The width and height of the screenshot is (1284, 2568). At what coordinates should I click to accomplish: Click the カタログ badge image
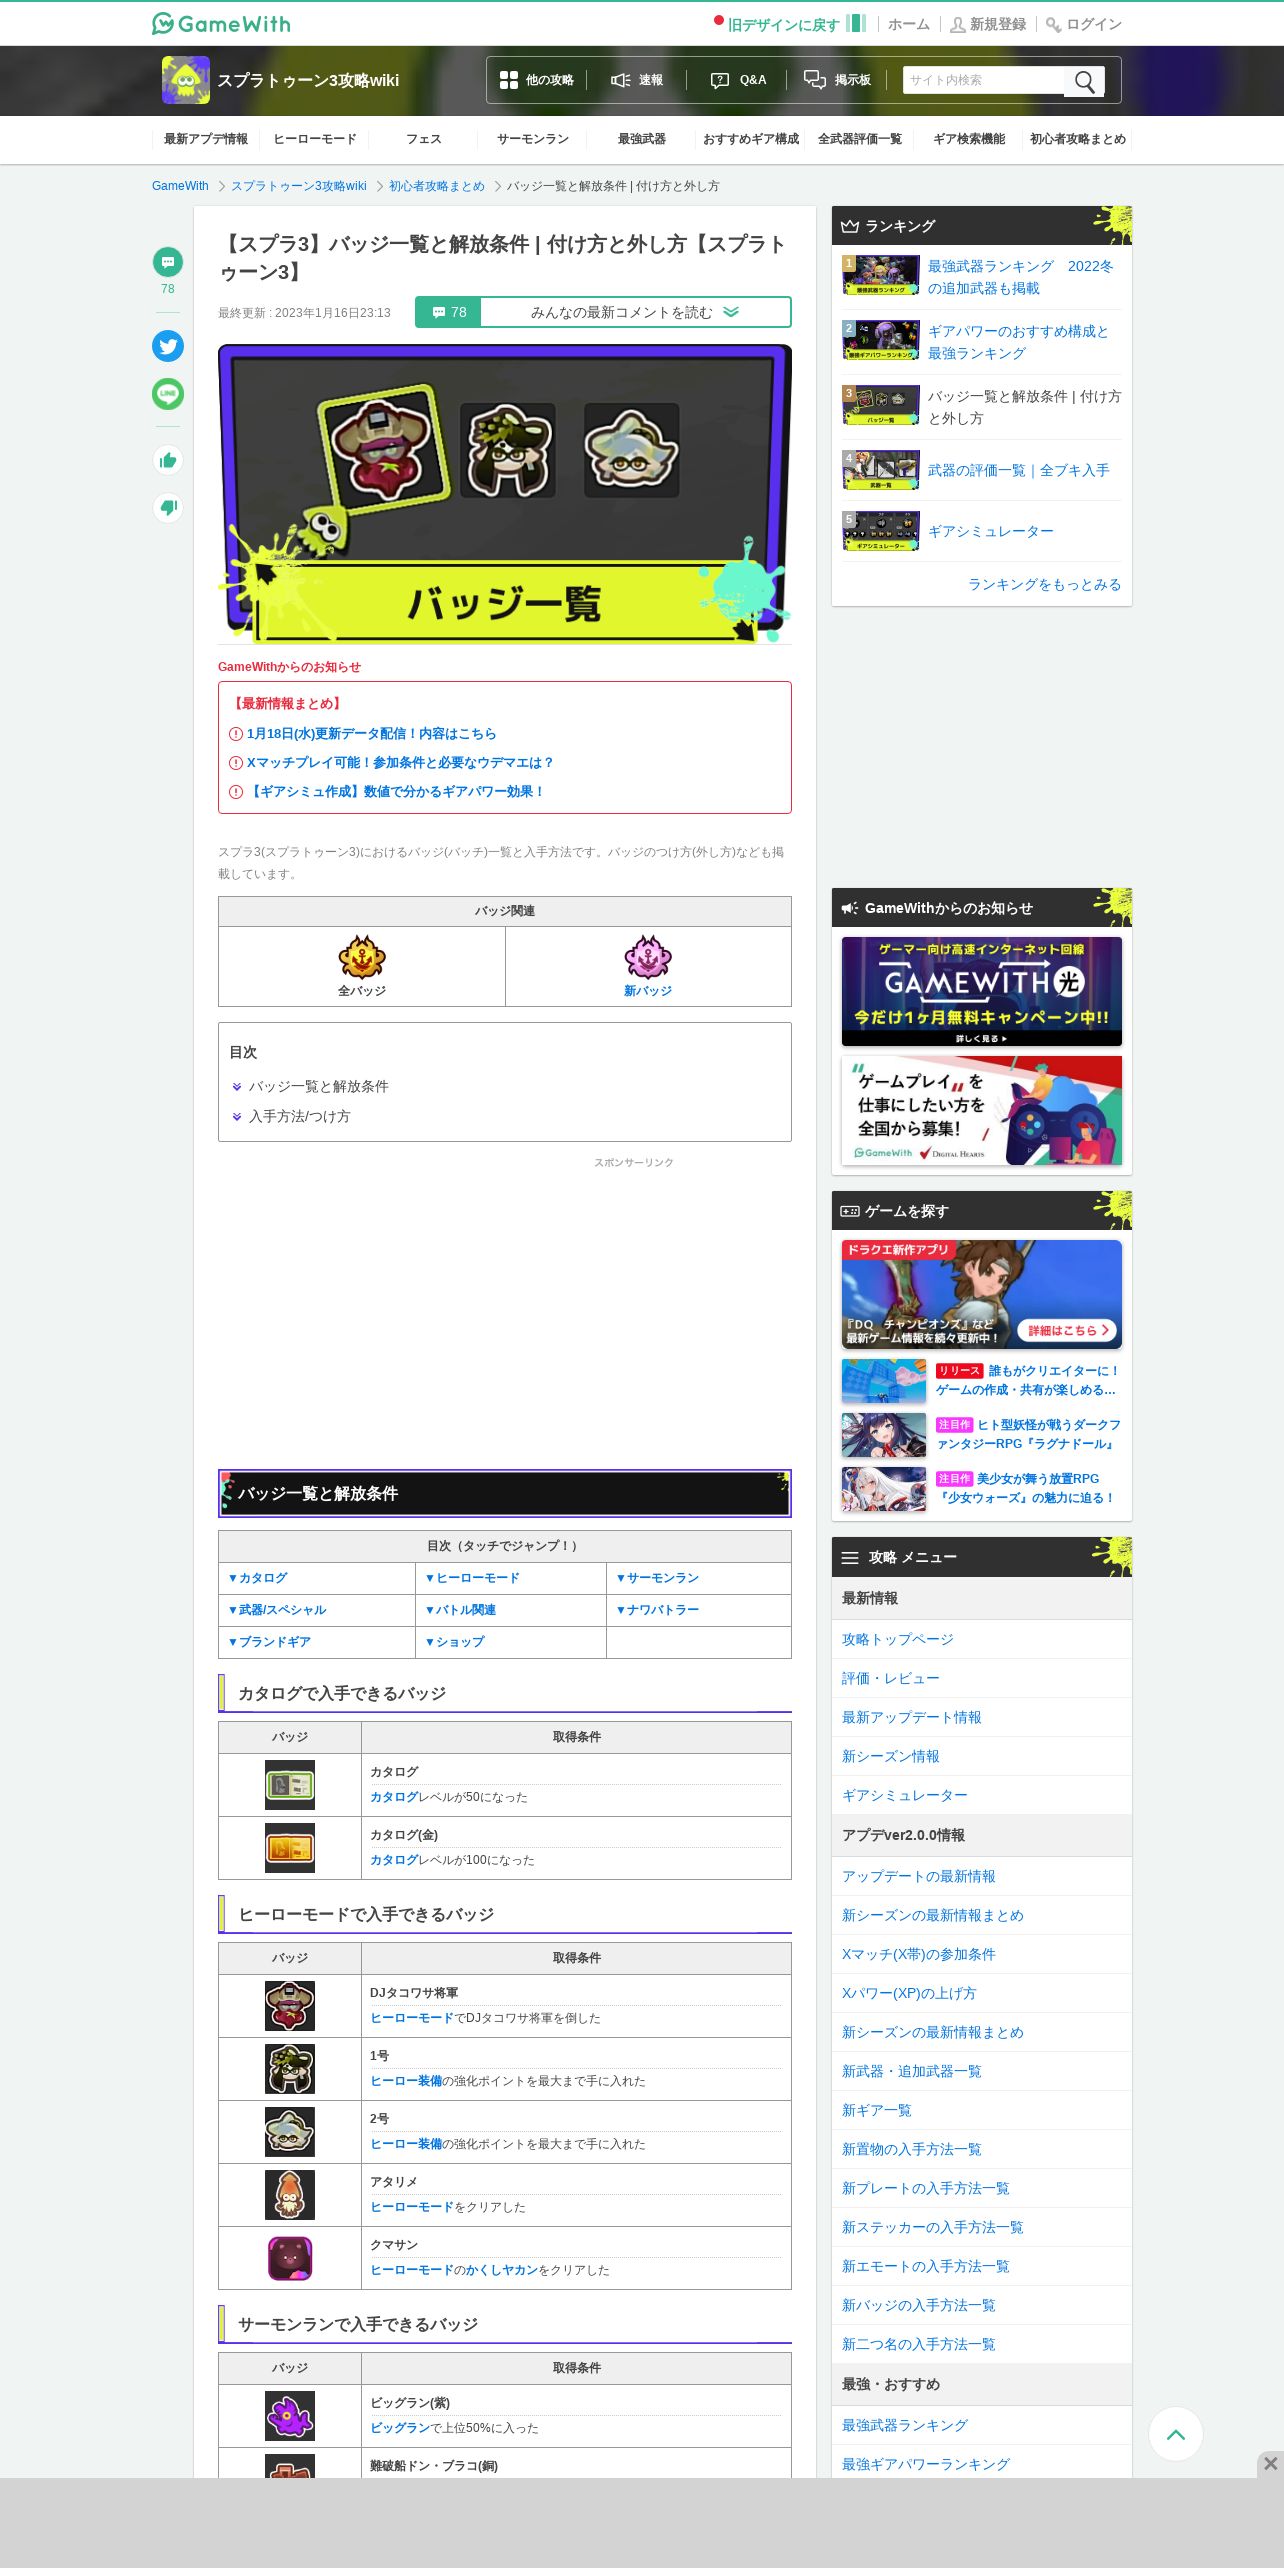tap(290, 1785)
